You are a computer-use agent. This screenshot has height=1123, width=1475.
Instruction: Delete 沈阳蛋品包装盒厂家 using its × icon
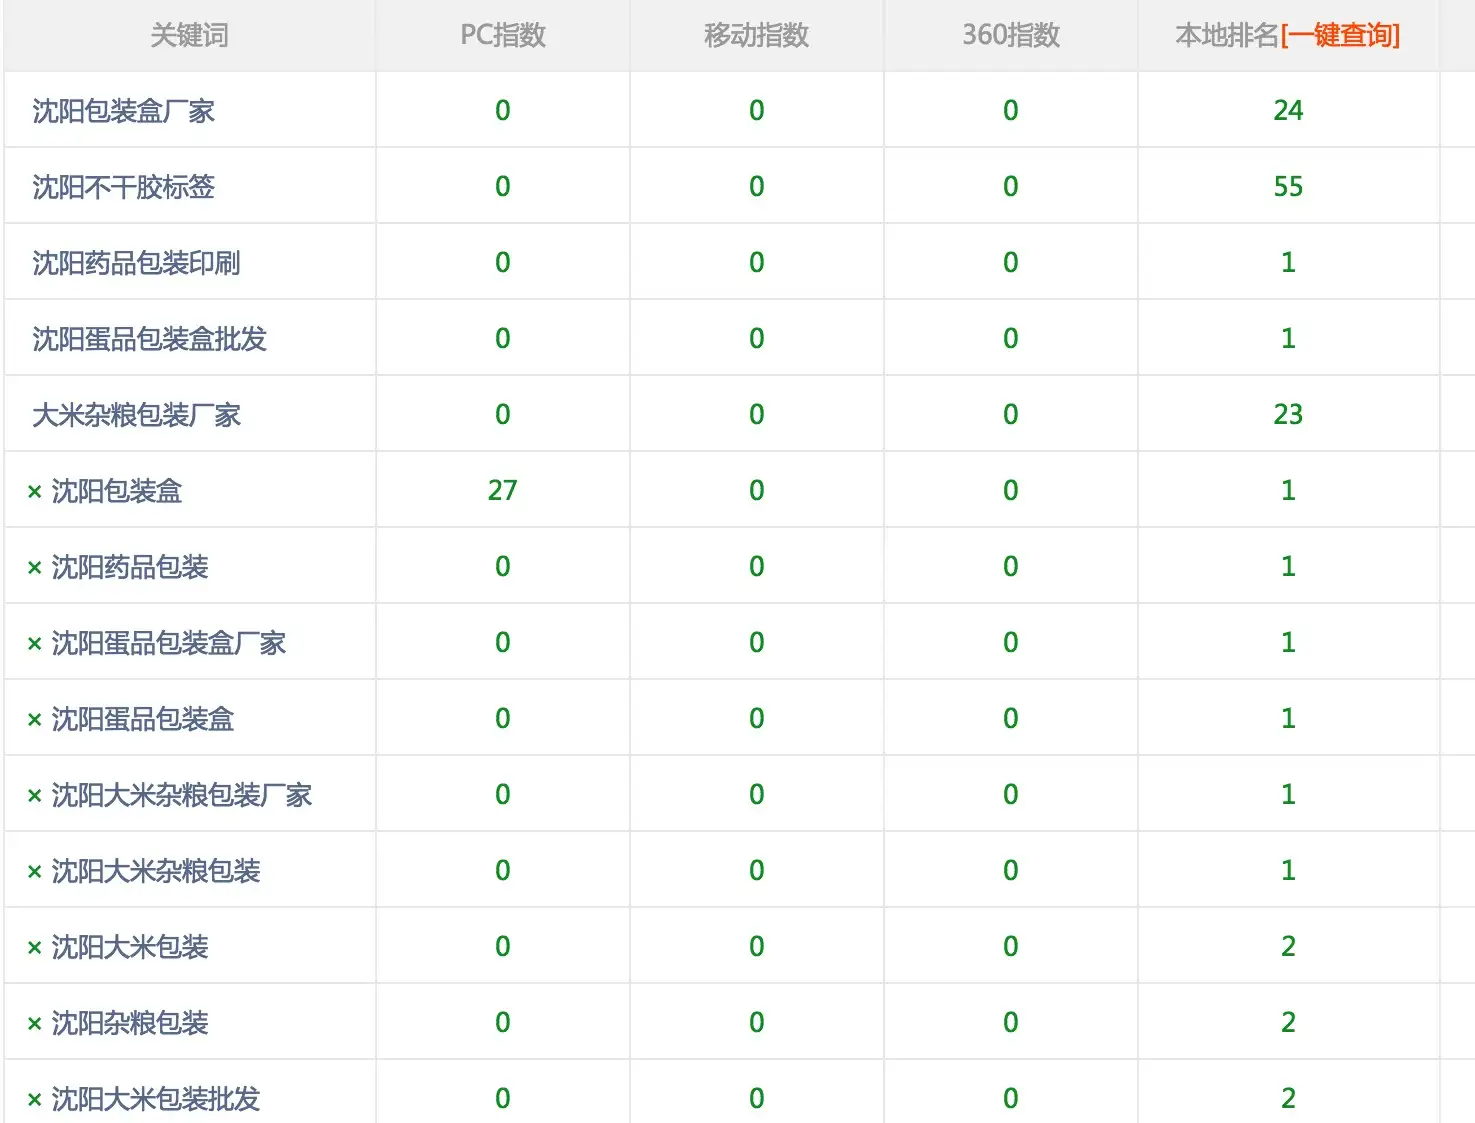coord(34,644)
